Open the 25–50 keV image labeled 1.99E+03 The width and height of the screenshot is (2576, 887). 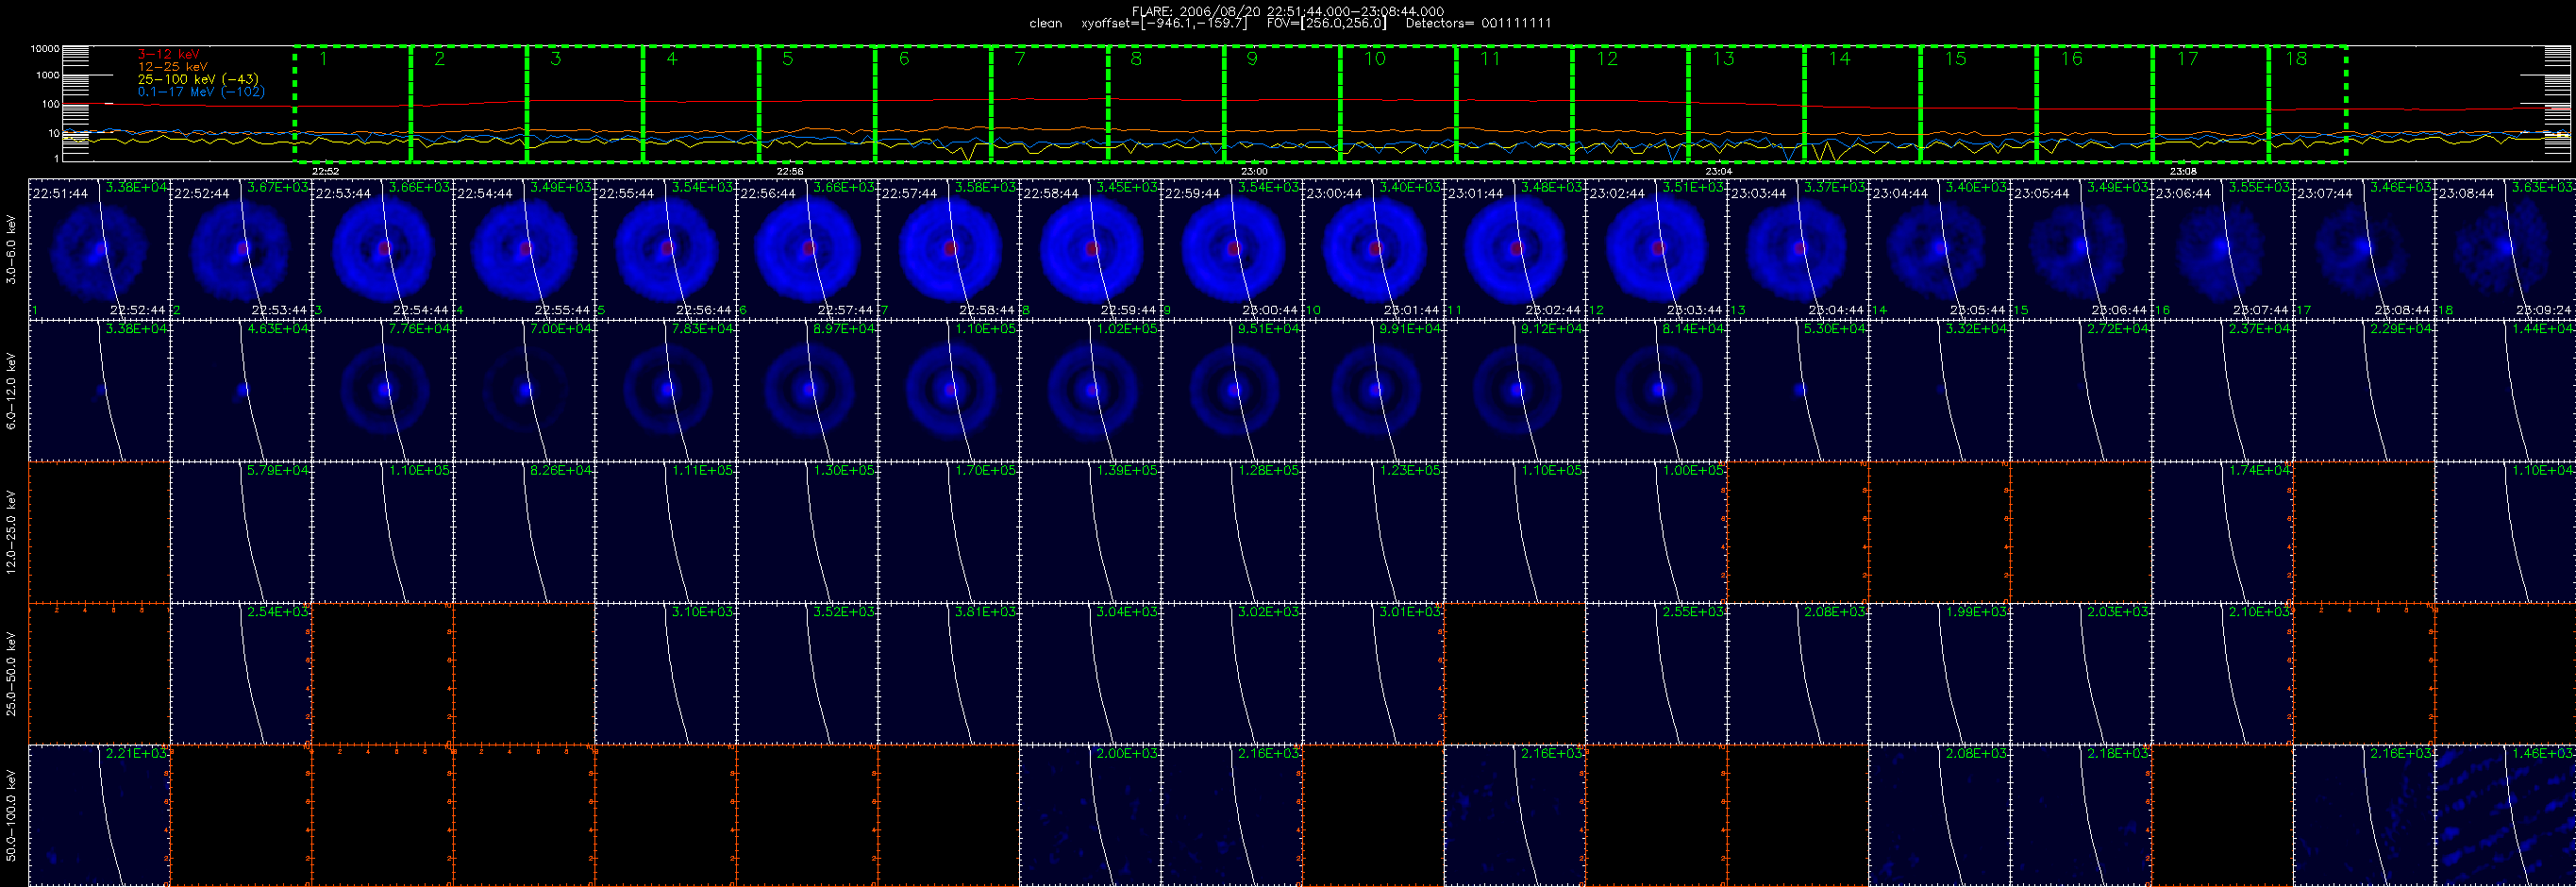click(1939, 674)
